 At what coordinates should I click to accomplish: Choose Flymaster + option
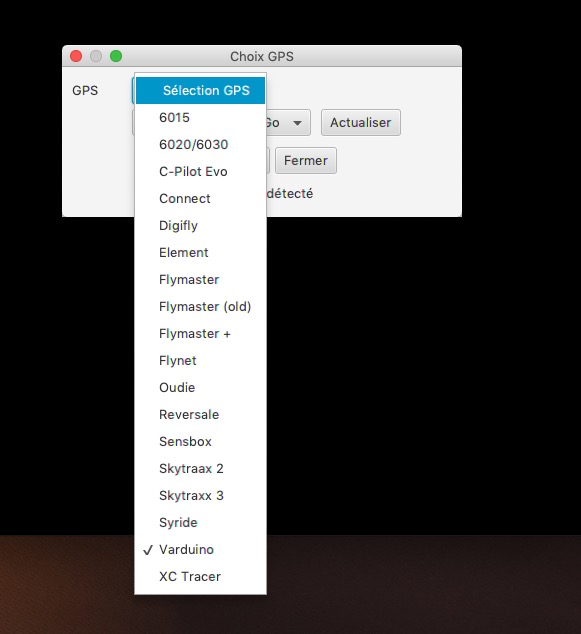[200, 334]
